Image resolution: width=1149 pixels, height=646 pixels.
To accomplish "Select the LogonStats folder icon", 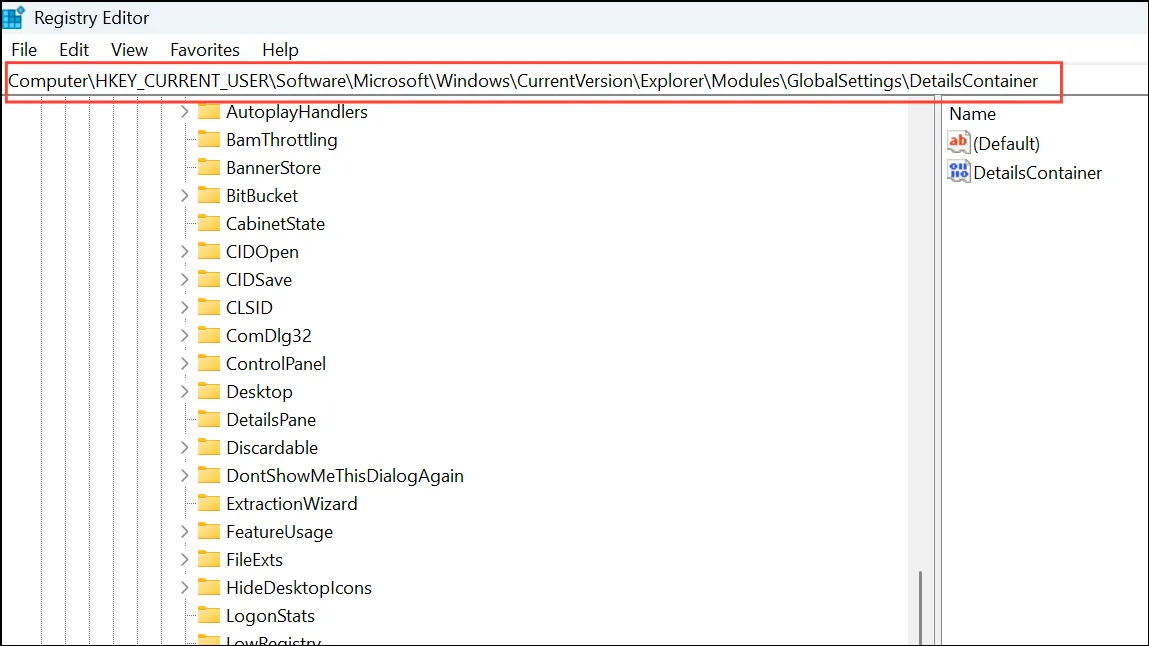I will tap(209, 615).
